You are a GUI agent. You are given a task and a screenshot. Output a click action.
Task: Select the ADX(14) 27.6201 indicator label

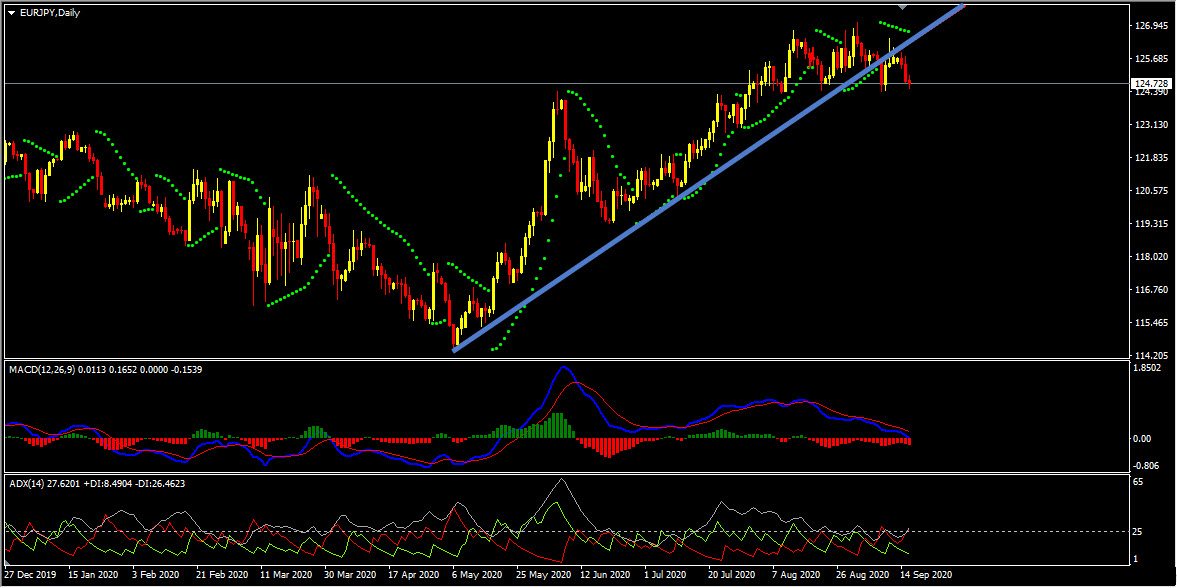[x=43, y=484]
